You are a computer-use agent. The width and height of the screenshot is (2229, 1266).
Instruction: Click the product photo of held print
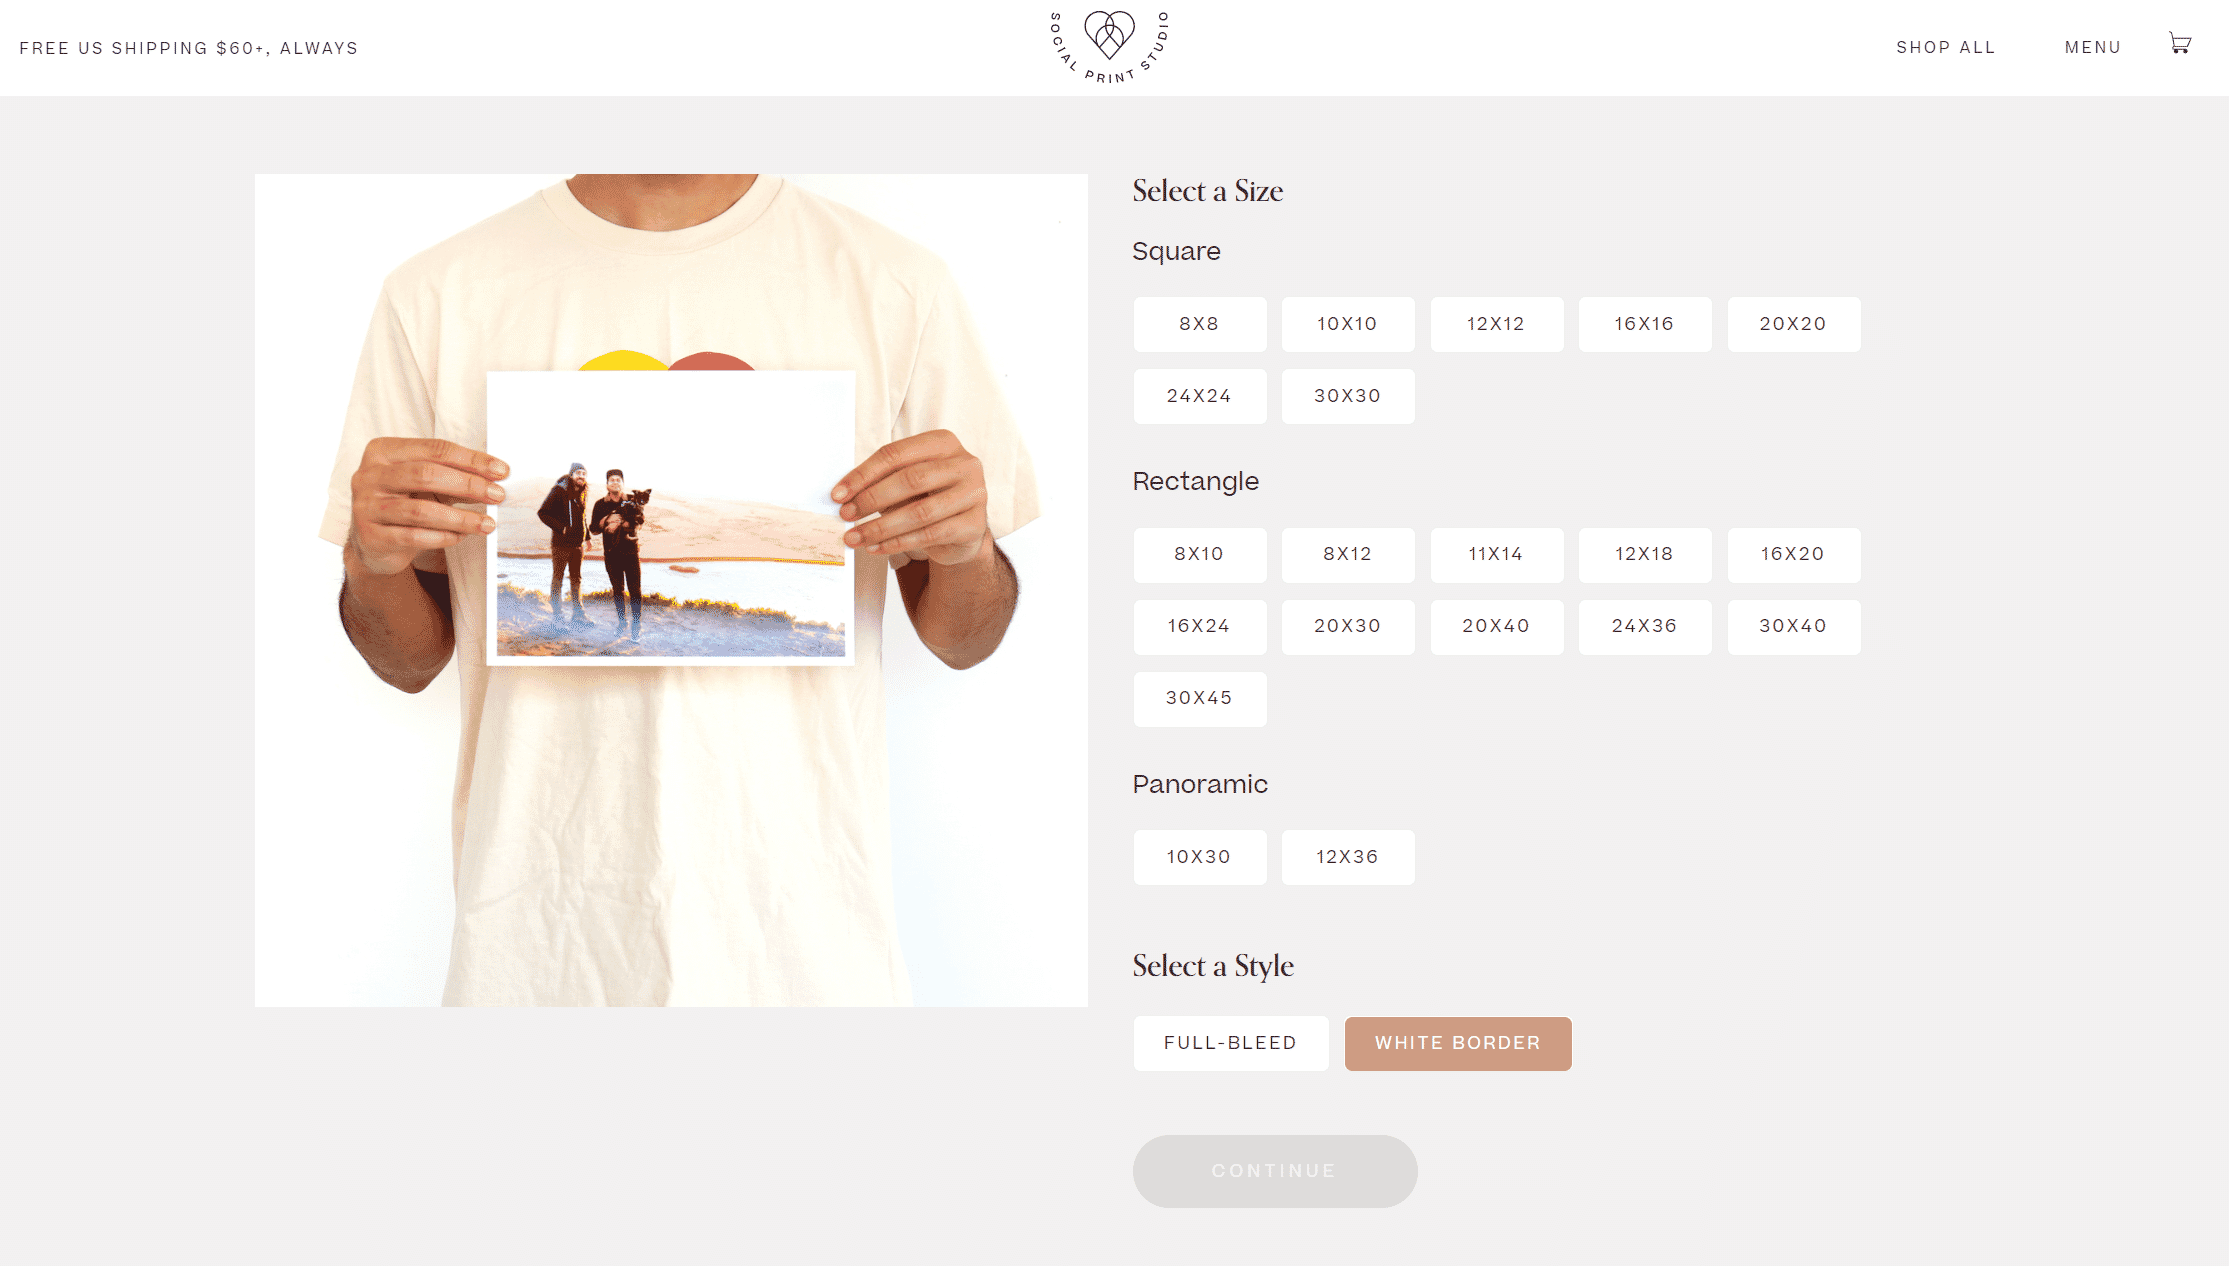tap(671, 590)
